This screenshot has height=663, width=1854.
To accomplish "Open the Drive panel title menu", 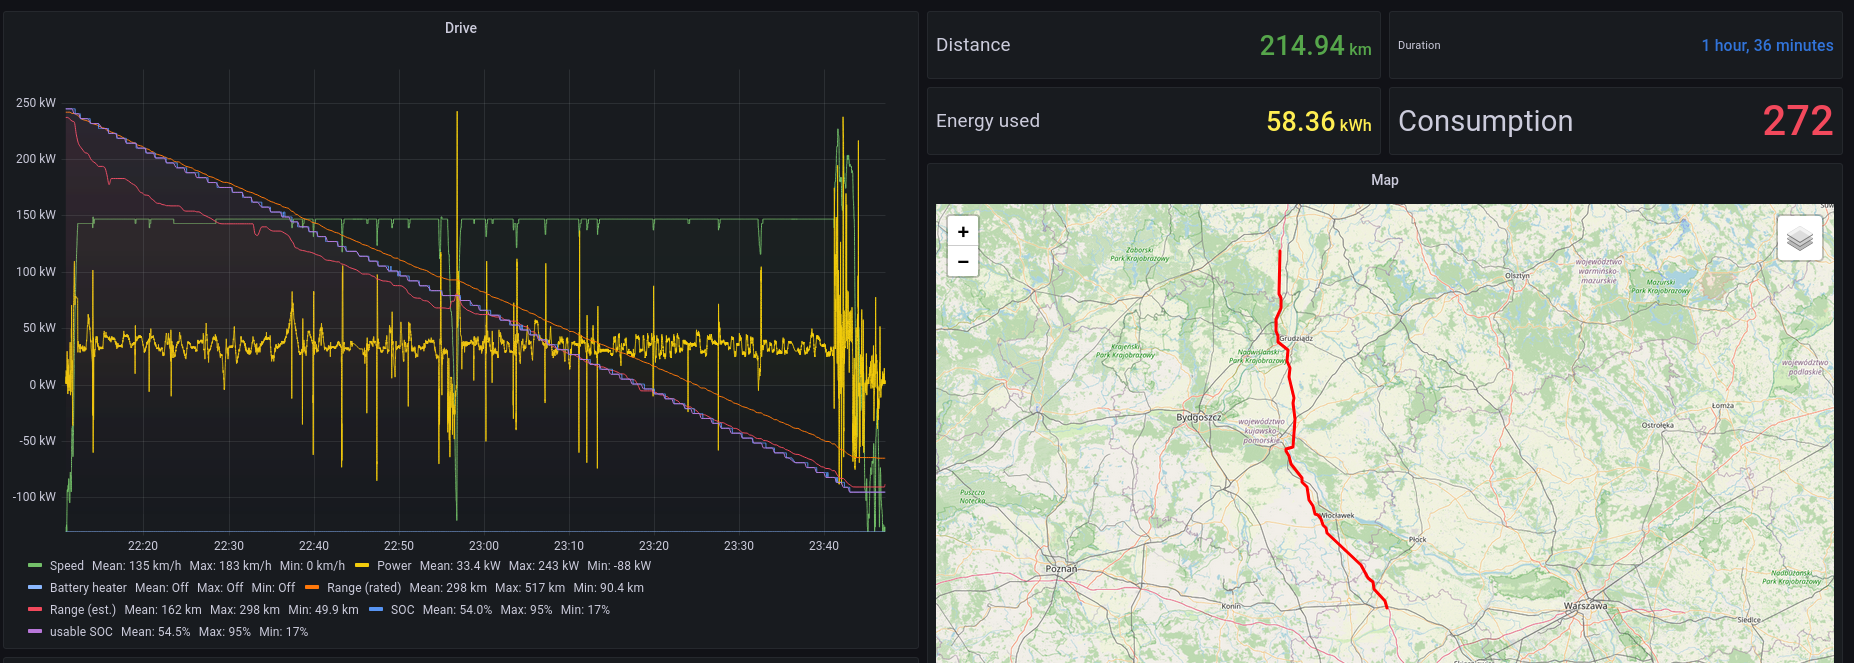I will click(461, 28).
